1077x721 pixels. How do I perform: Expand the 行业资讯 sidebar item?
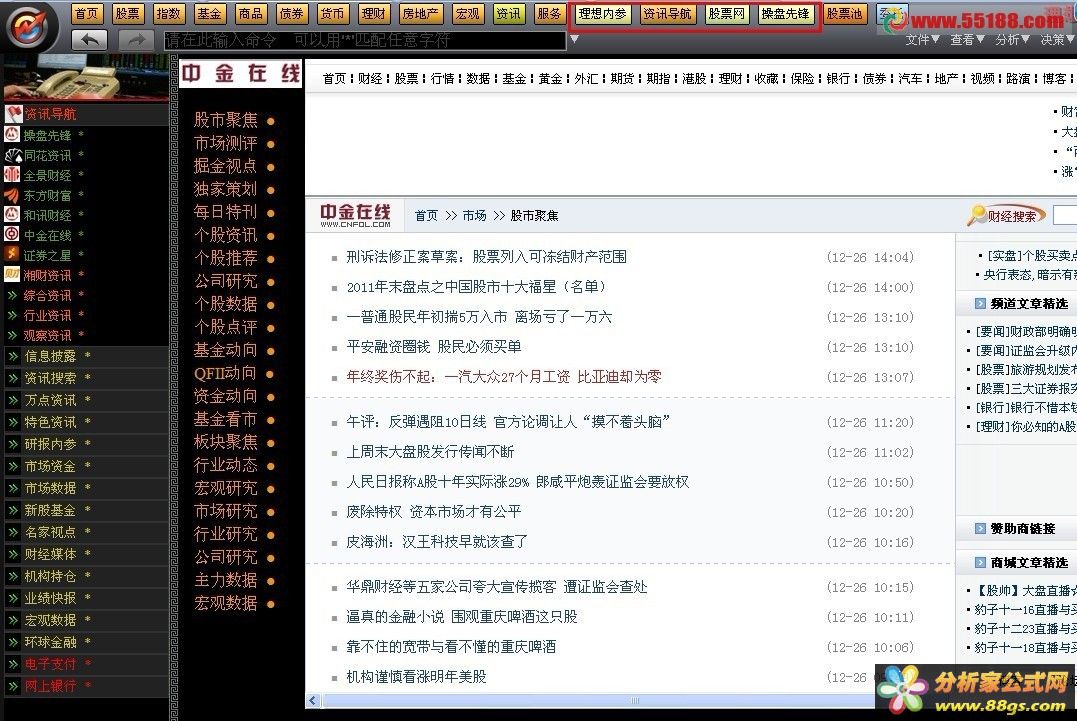[12, 315]
